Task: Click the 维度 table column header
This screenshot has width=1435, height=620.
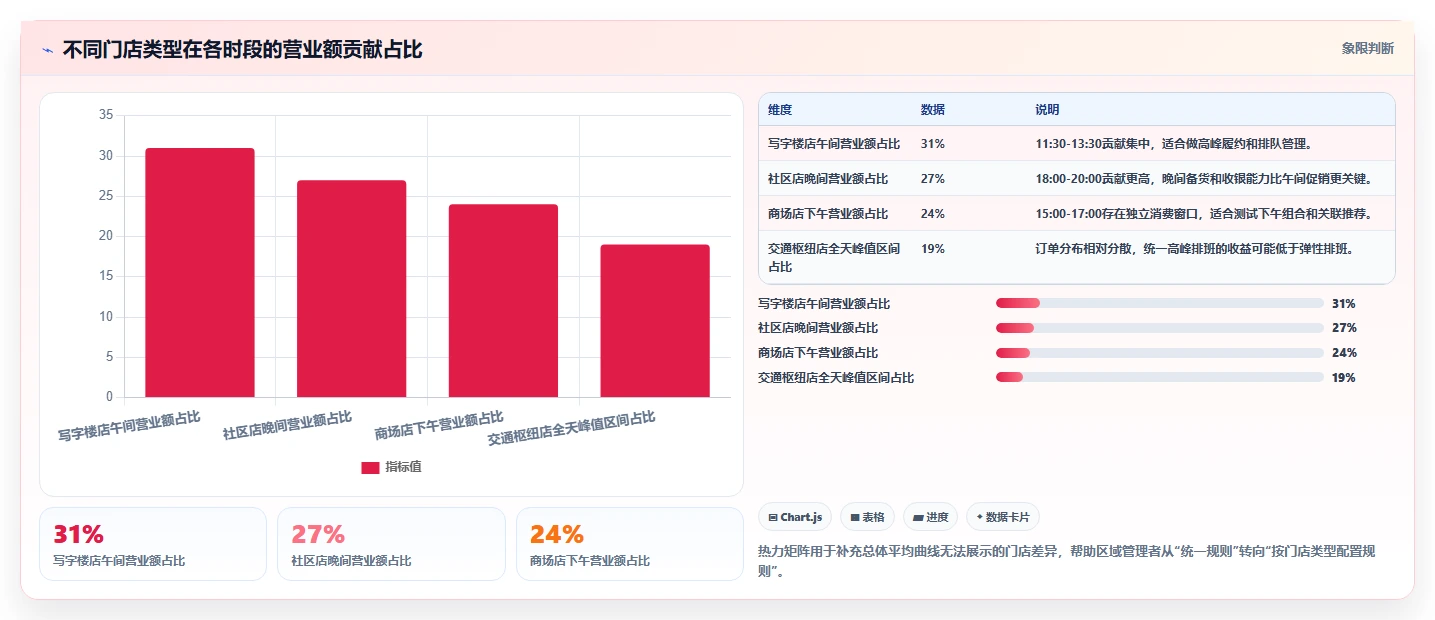Action: 780,109
